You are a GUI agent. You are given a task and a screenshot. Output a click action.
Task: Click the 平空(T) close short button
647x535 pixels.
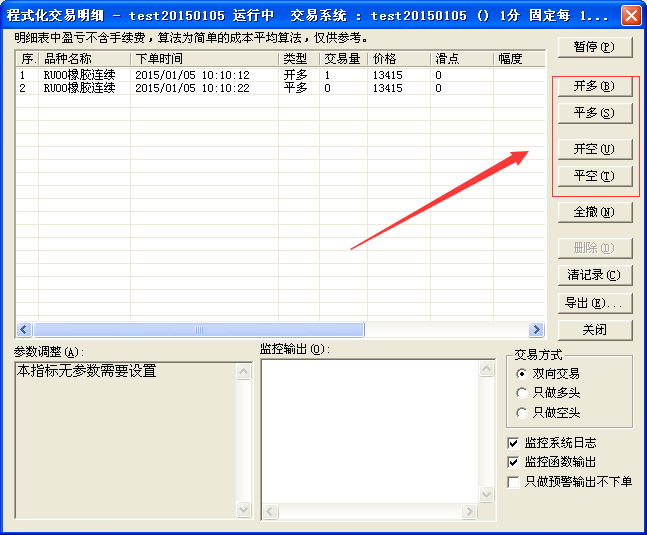click(595, 176)
